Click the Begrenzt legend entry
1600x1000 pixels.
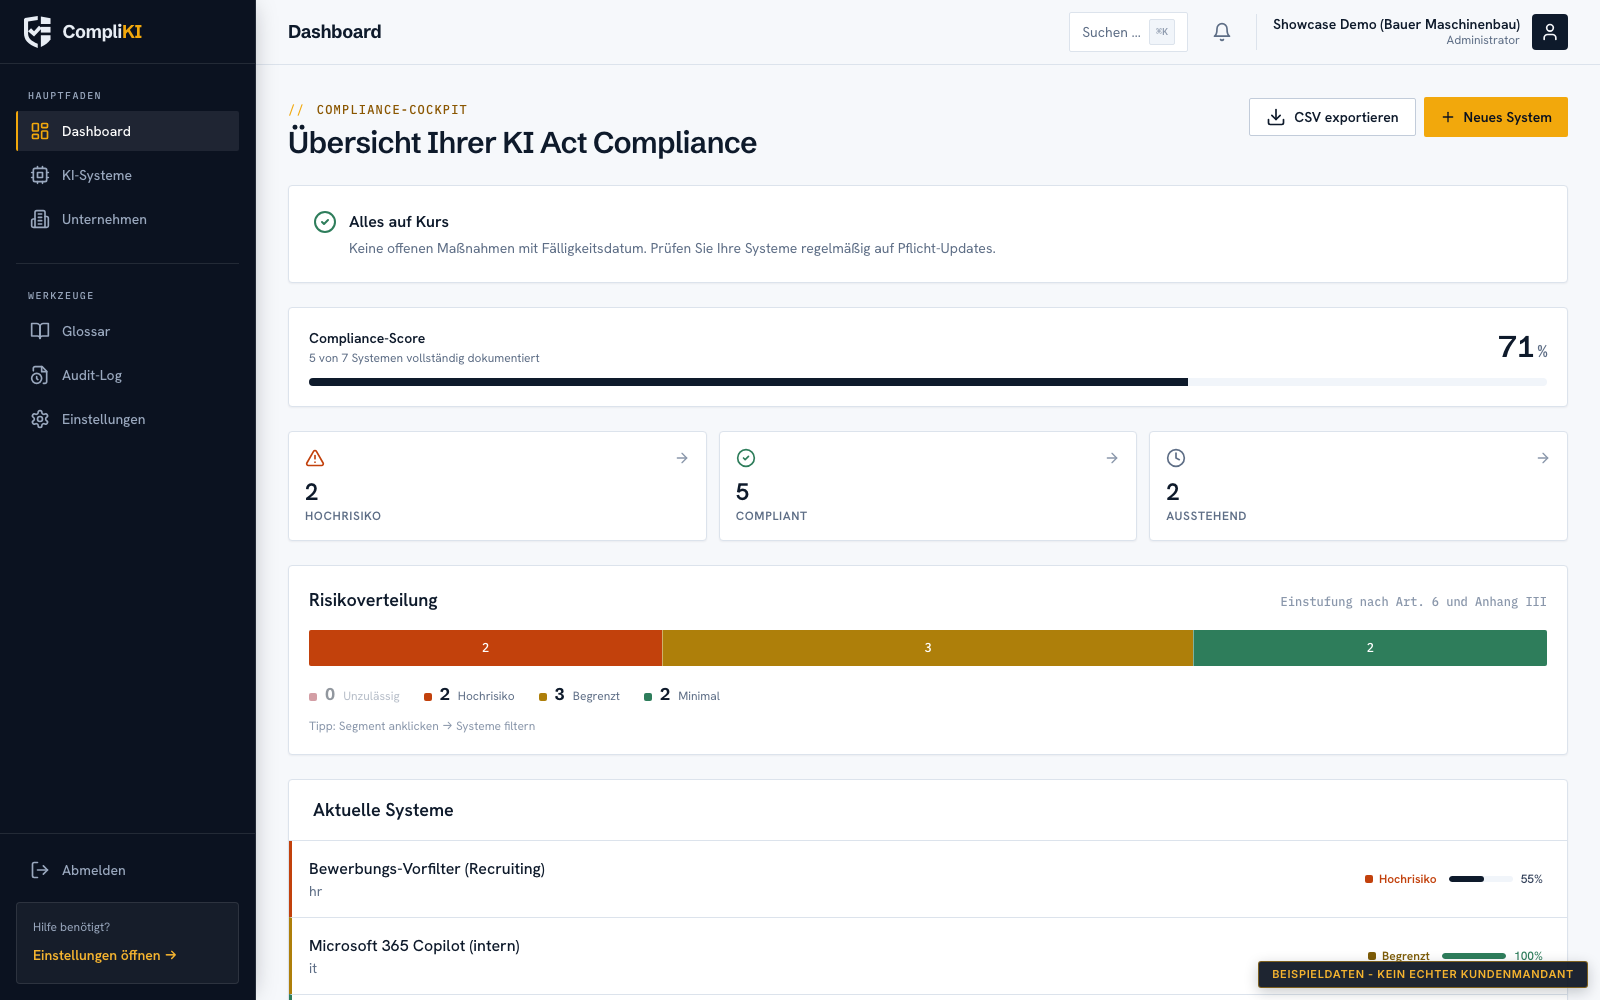579,695
